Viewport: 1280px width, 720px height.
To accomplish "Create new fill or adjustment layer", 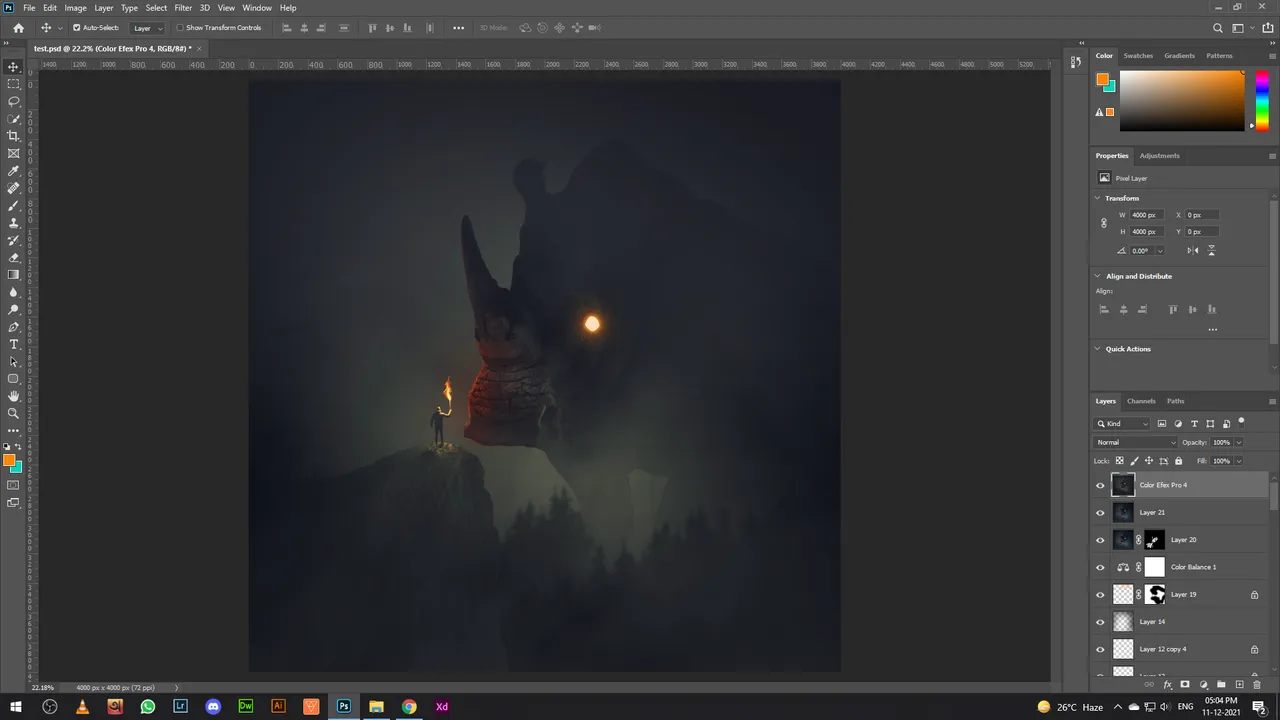I will coord(1203,685).
